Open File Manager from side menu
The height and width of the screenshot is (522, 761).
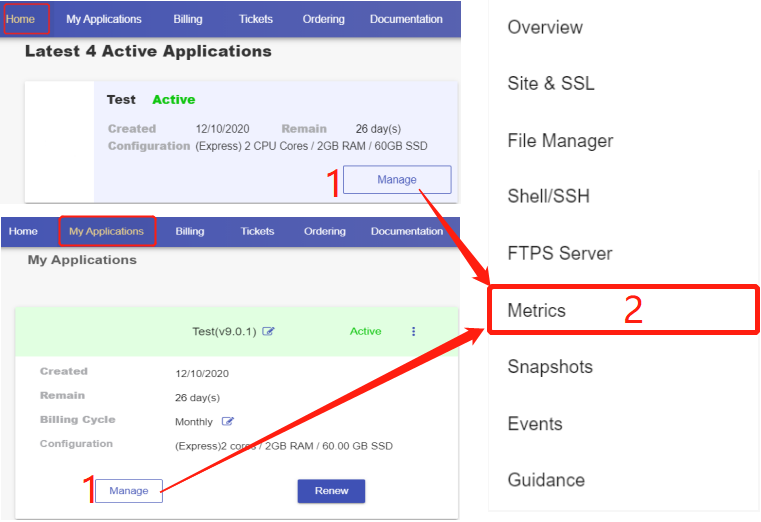pos(560,141)
